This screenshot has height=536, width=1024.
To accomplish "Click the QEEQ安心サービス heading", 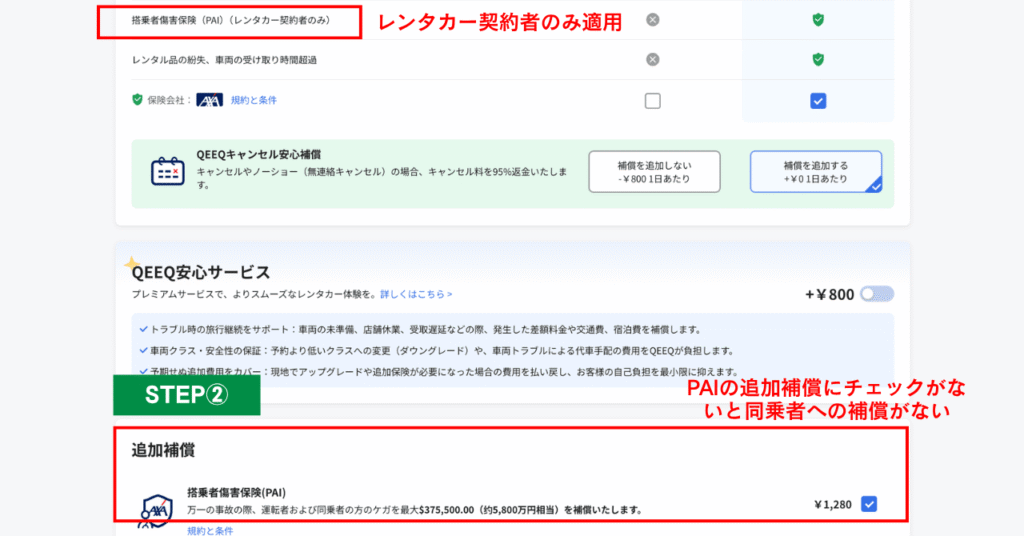I will 200,272.
